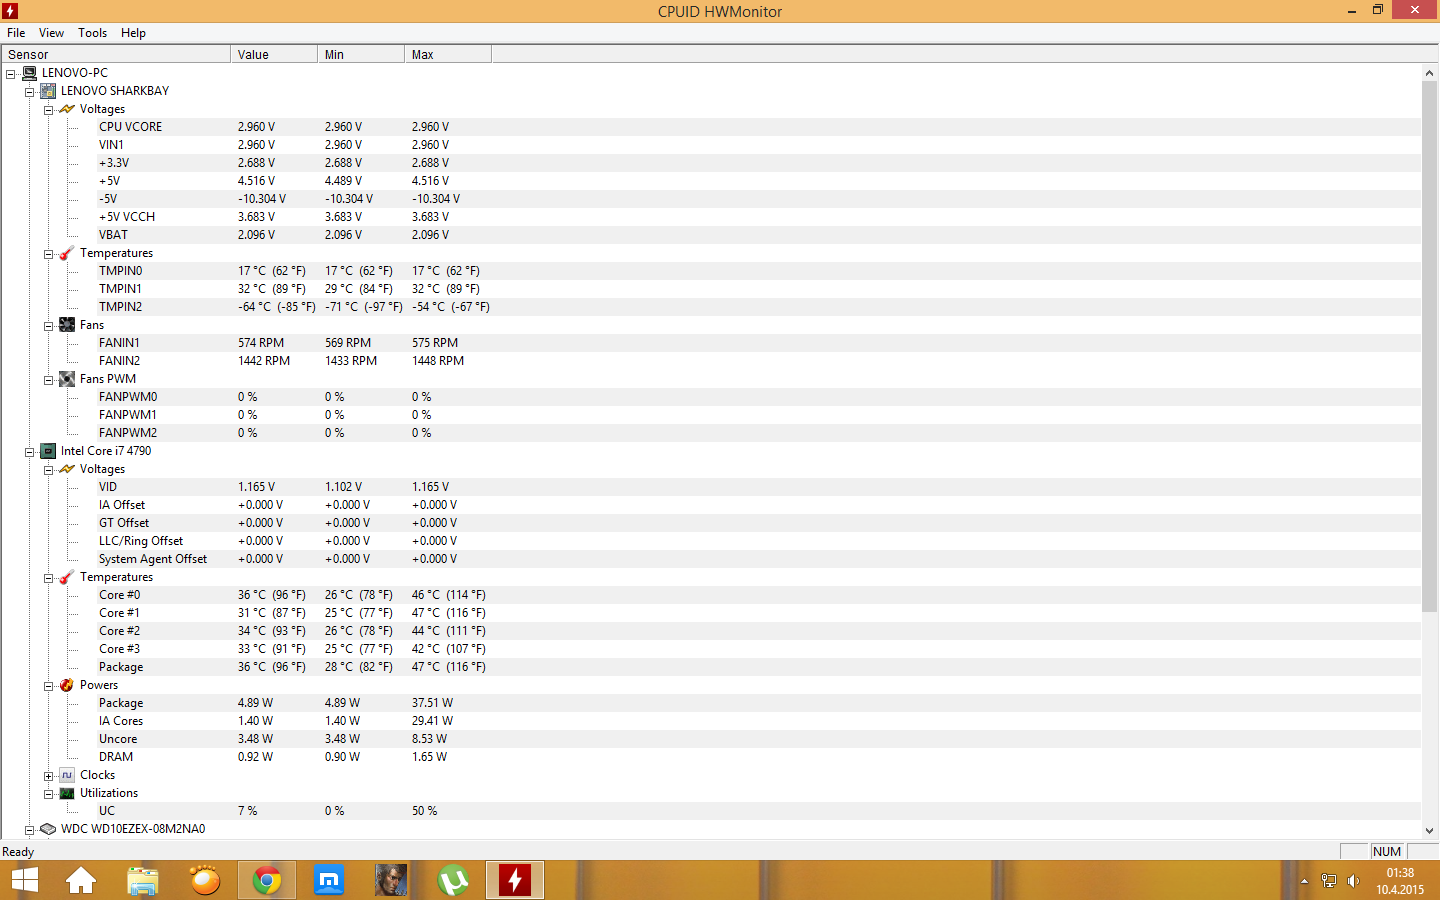1440x900 pixels.
Task: Collapse the Intel Core i7 4790 node
Action: click(x=29, y=452)
